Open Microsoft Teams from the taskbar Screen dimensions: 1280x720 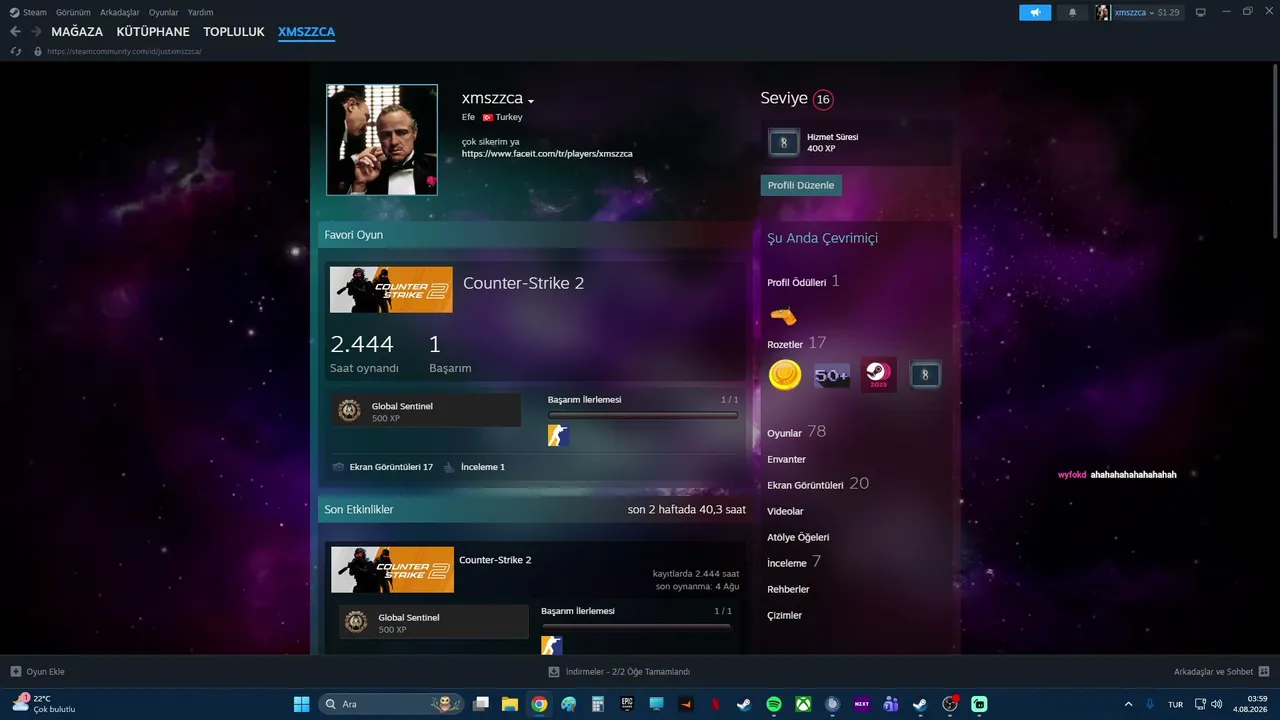[x=891, y=704]
